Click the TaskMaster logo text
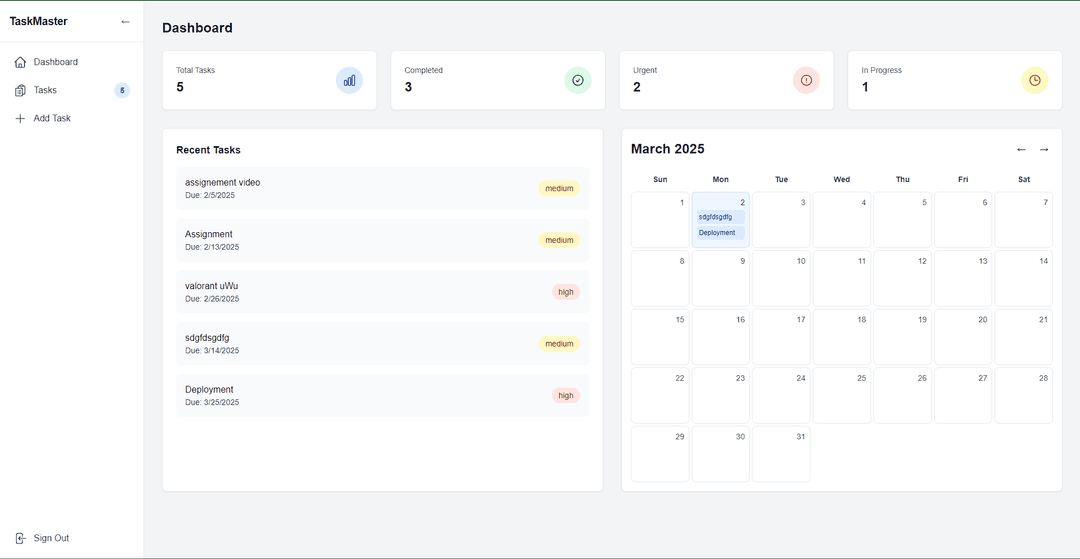This screenshot has height=559, width=1080. click(39, 21)
